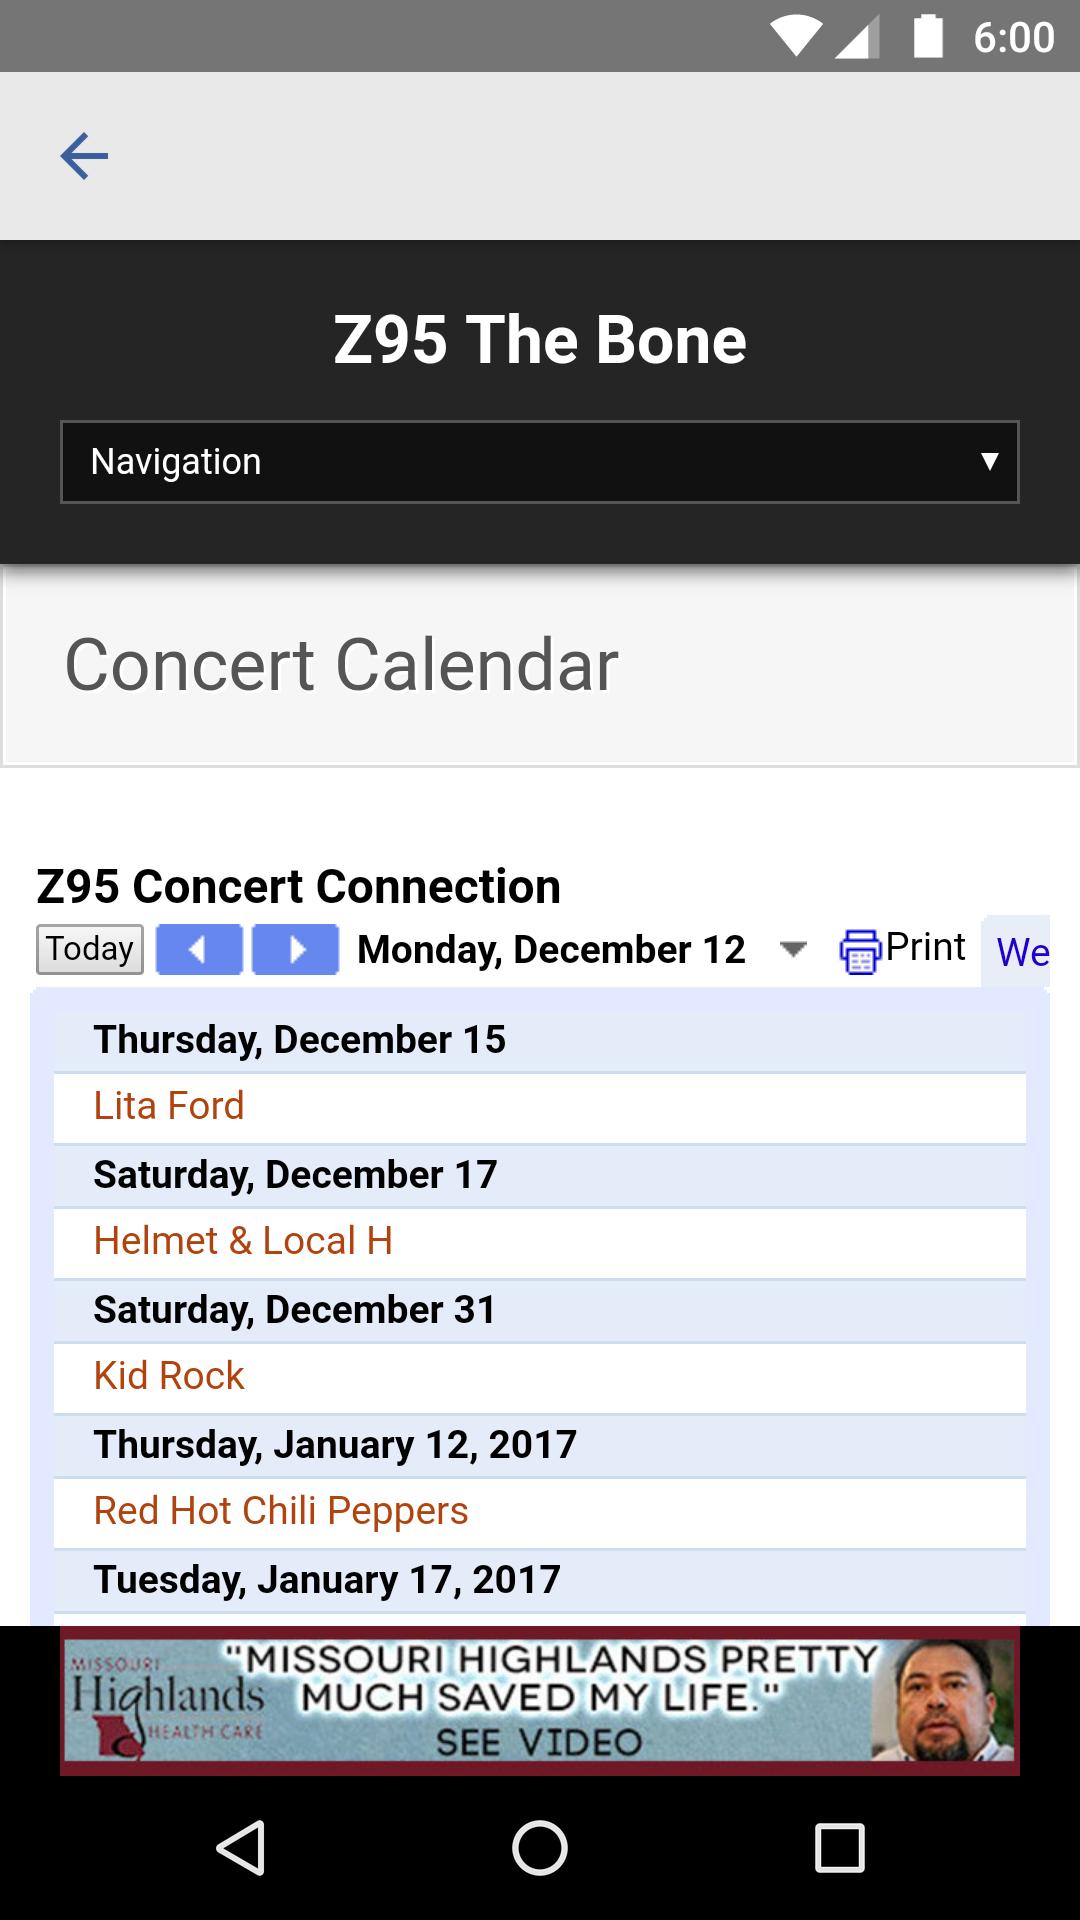
Task: Open the Red Hot Chili Peppers event
Action: point(281,1511)
